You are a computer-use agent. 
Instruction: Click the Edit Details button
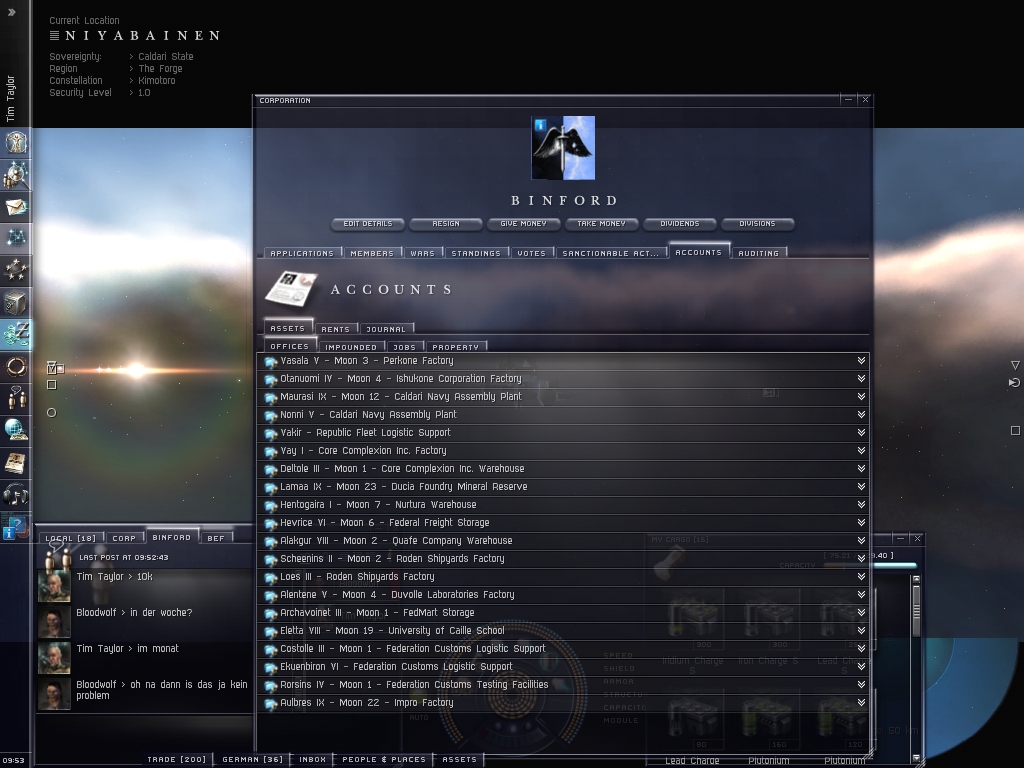(368, 224)
